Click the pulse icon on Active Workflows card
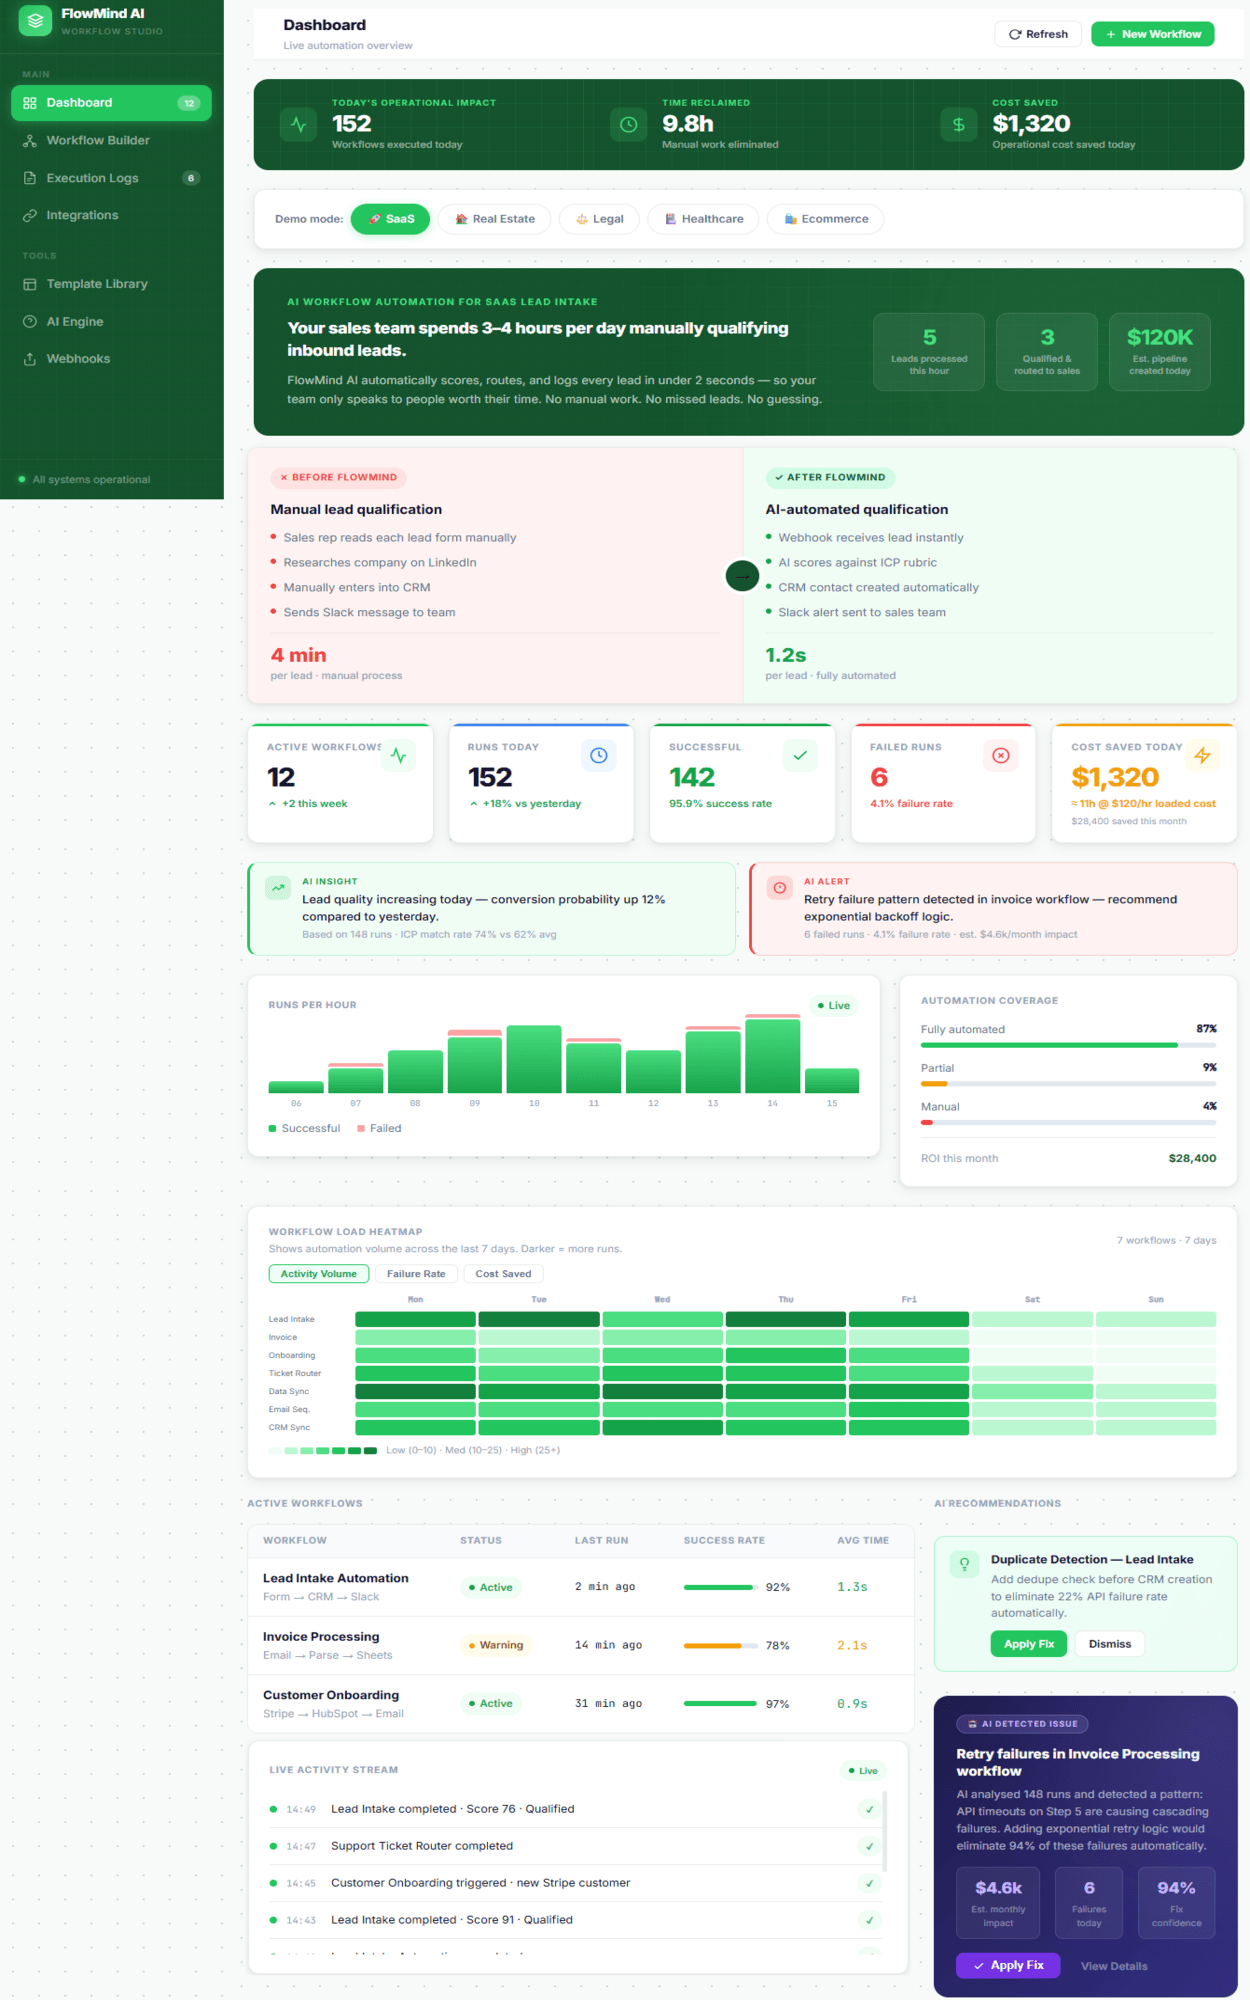Image resolution: width=1250 pixels, height=2000 pixels. pos(398,756)
